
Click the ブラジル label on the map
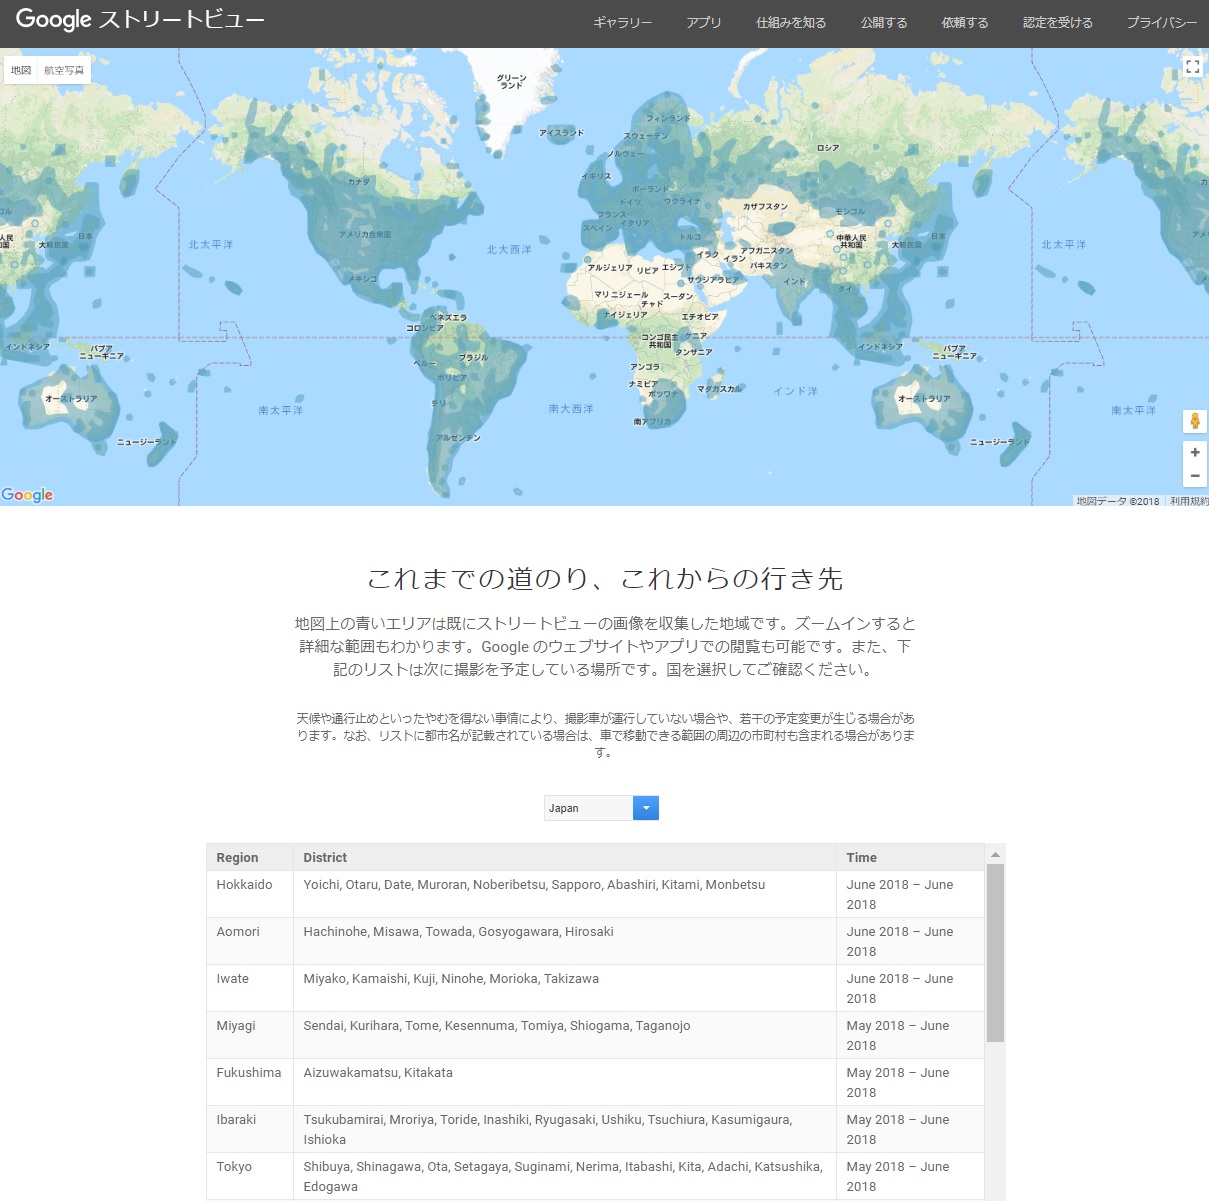click(473, 357)
